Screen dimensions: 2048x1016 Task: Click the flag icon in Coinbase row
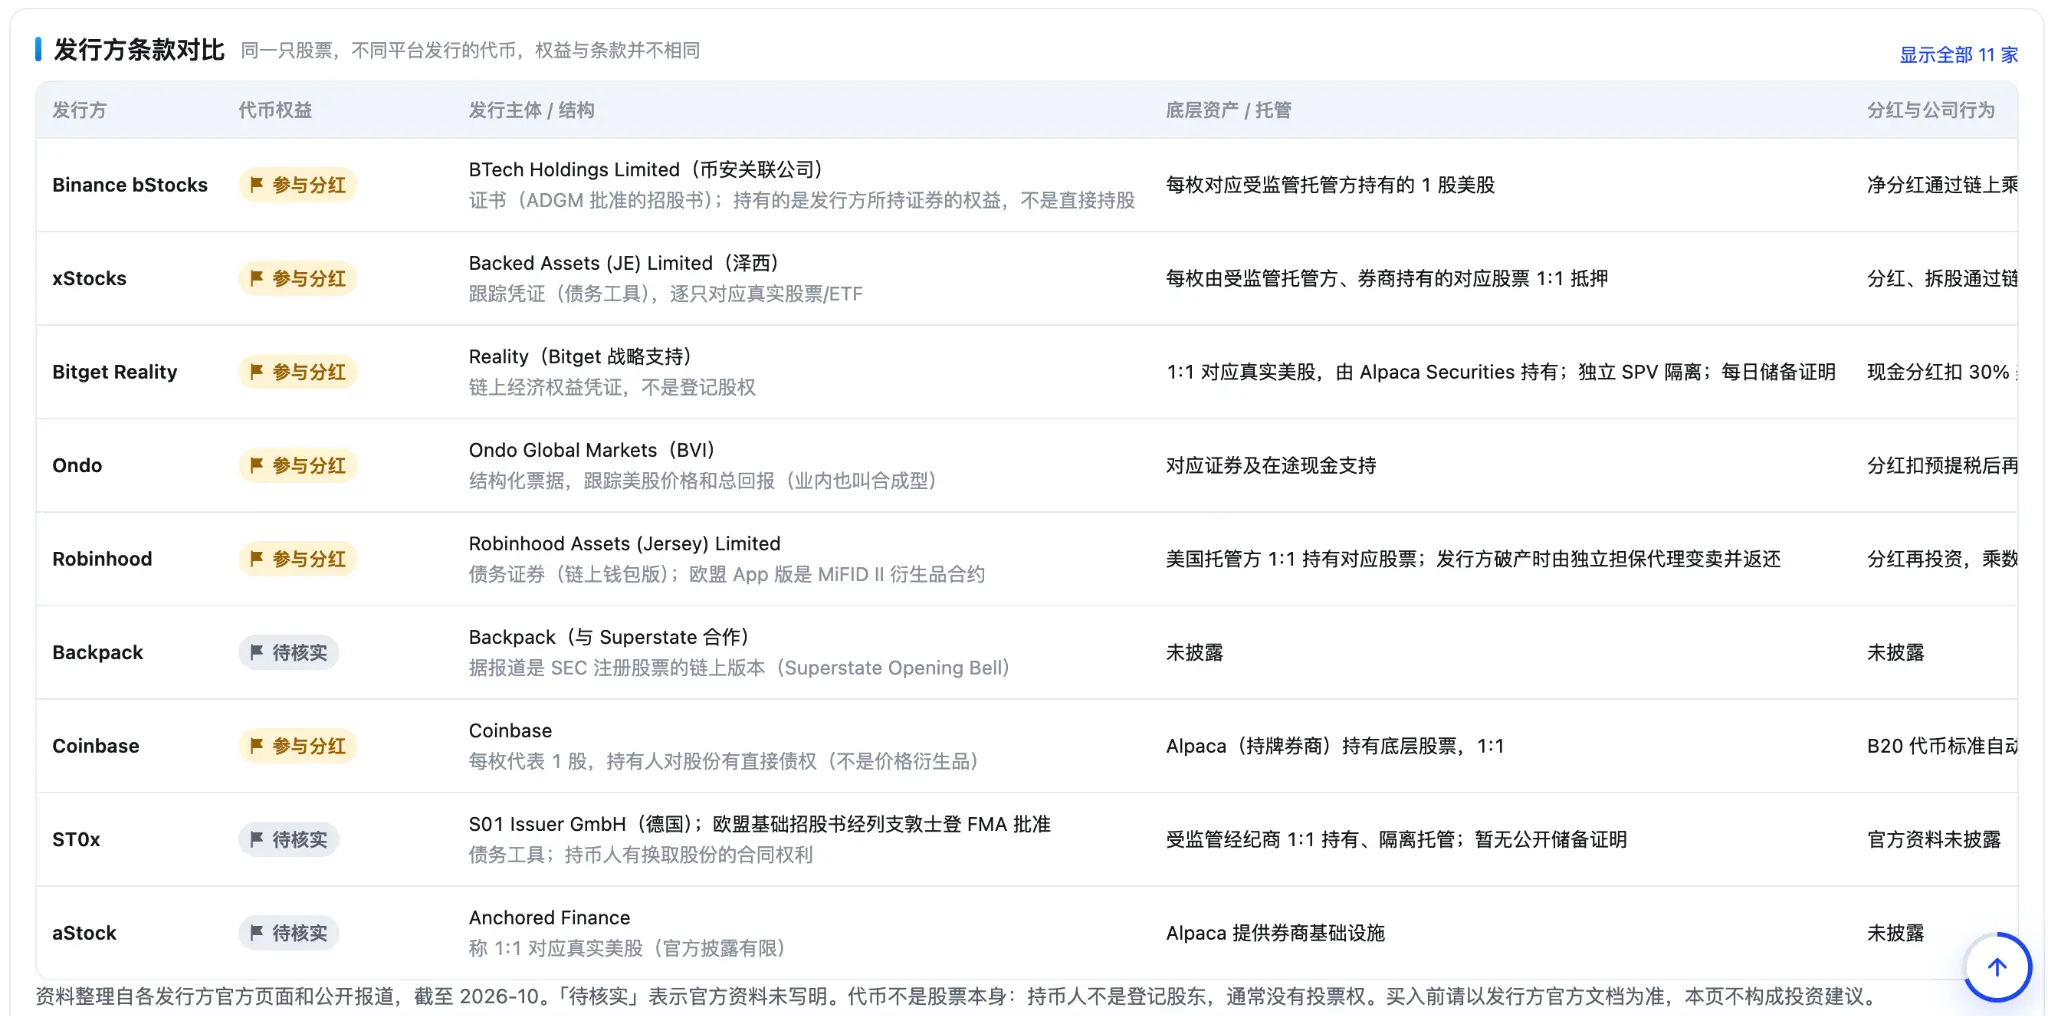pyautogui.click(x=257, y=746)
